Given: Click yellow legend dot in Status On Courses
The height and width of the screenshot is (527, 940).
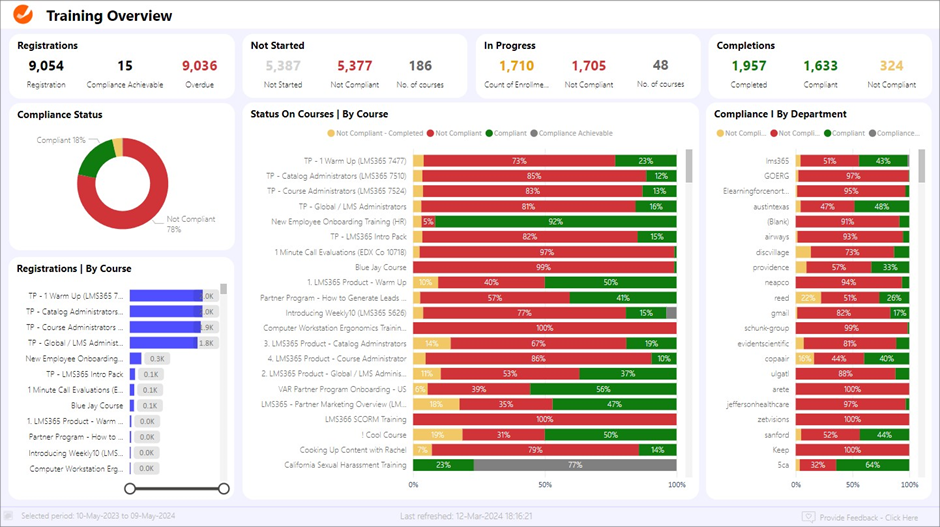Looking at the screenshot, I should coord(331,133).
